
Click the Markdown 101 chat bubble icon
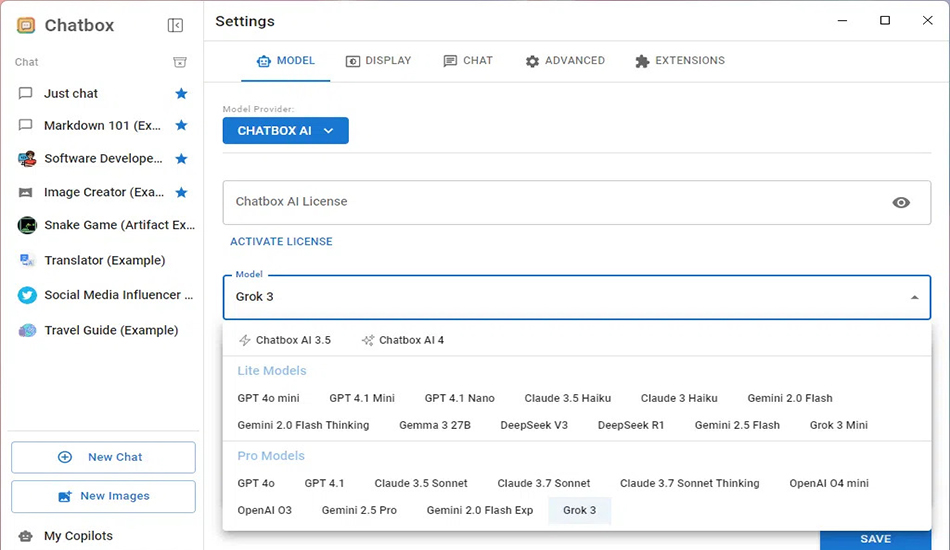click(x=25, y=125)
